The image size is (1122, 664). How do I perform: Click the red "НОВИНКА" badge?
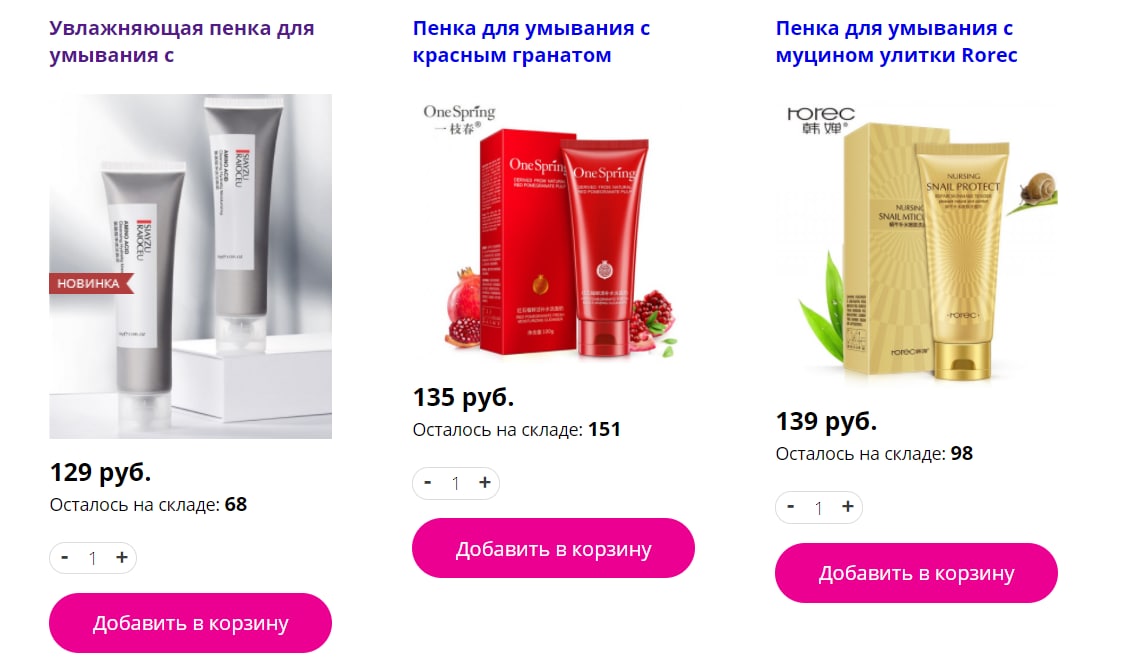(x=91, y=283)
